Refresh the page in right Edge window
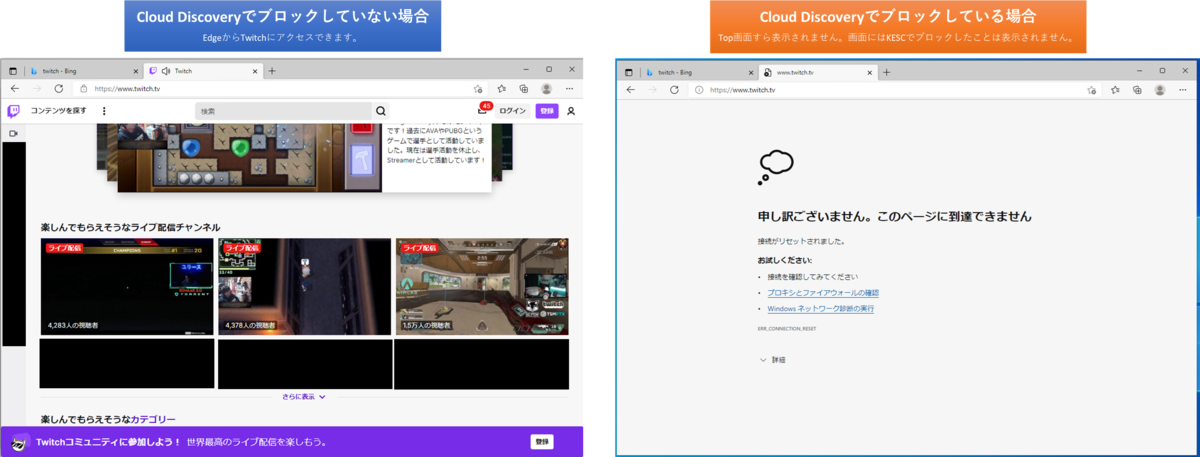Viewport: 1200px width, 457px height. click(x=674, y=90)
